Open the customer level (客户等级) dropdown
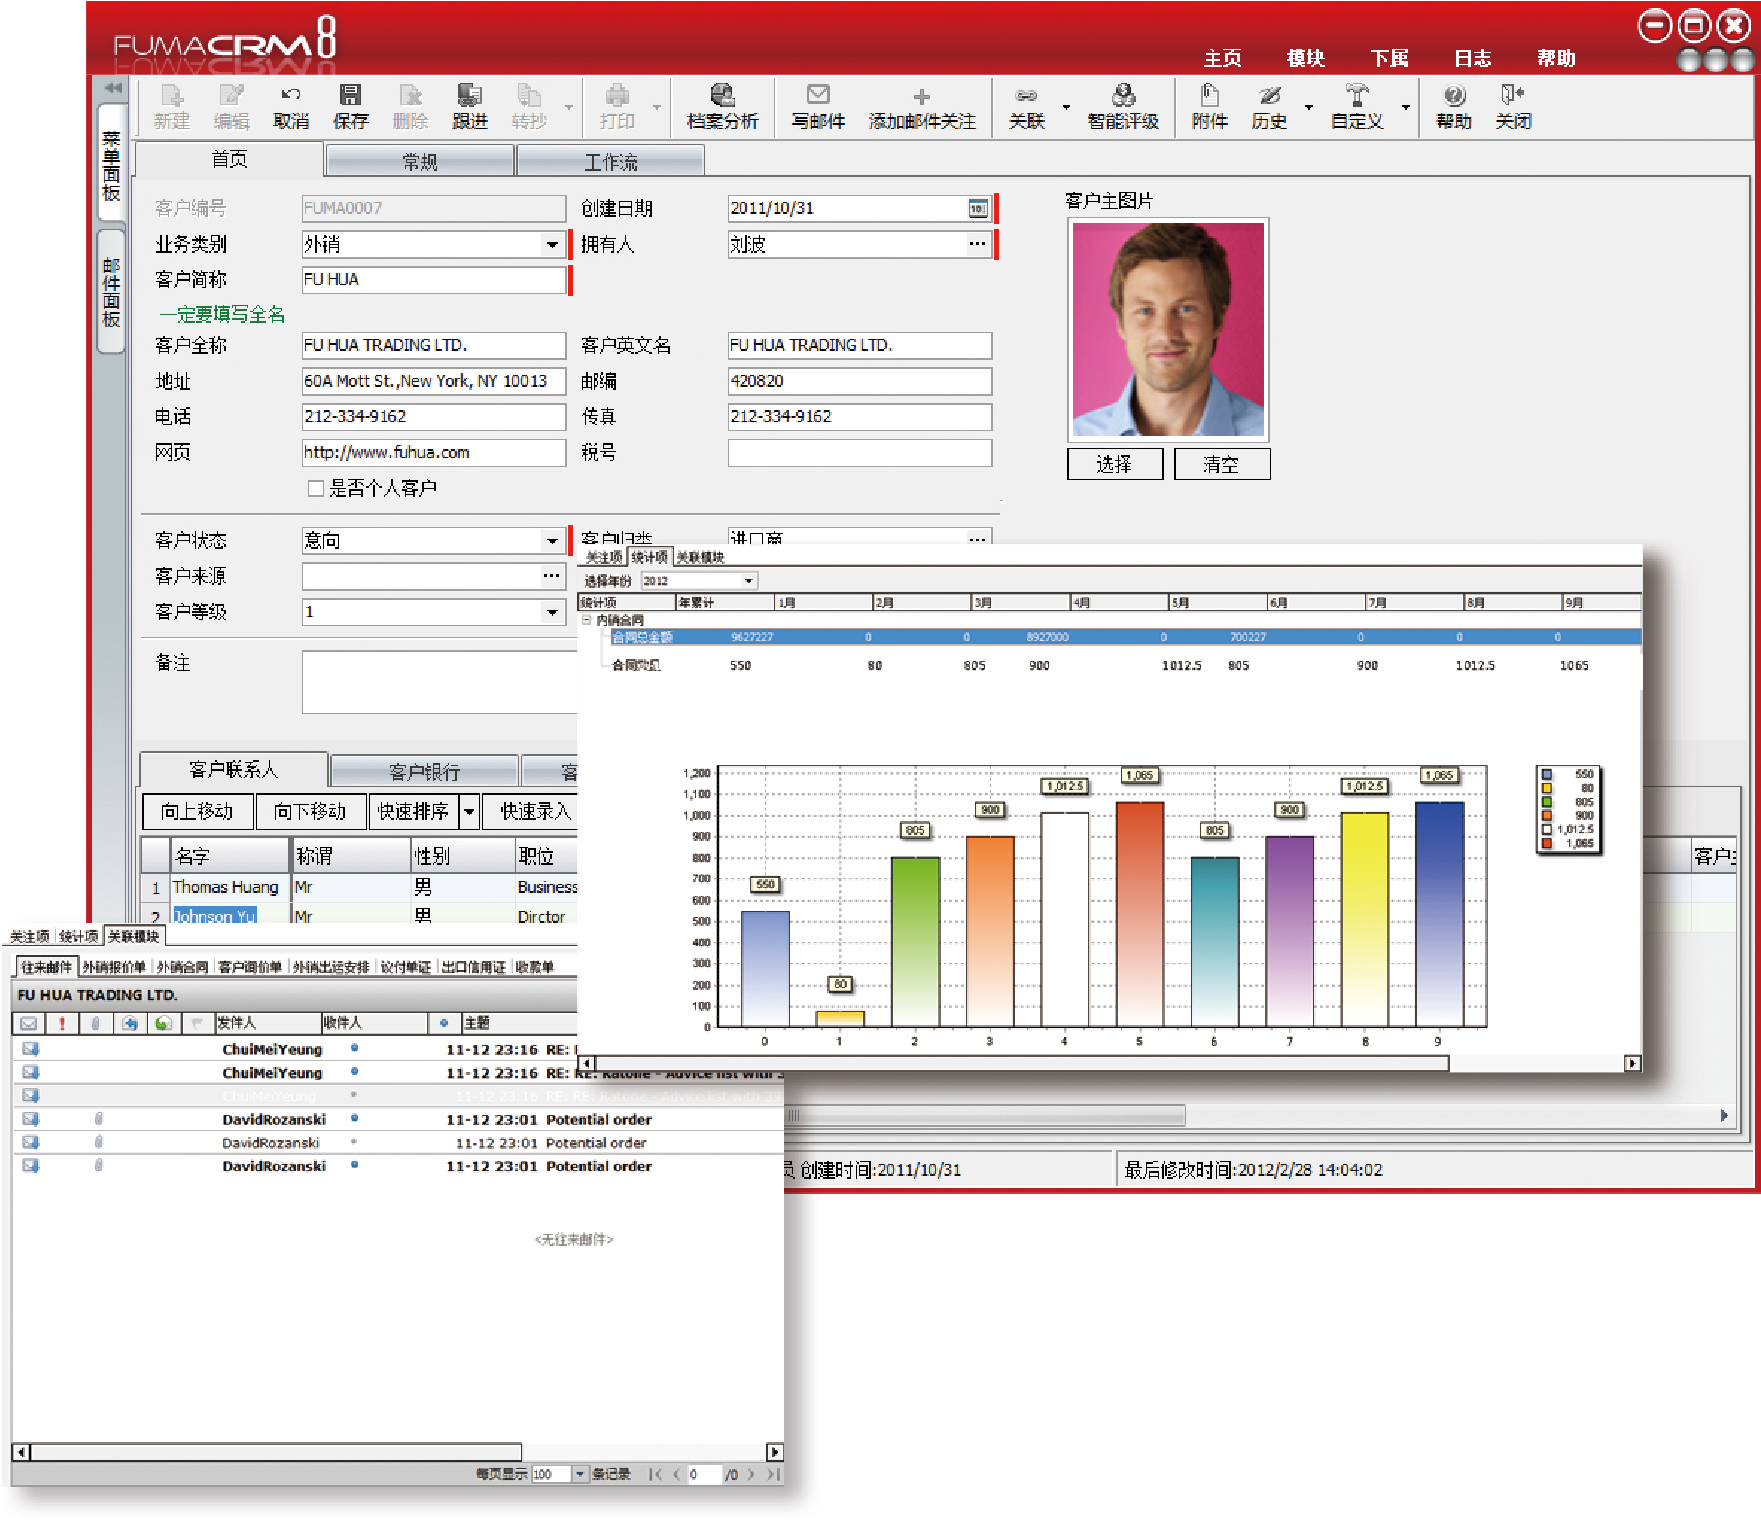 pos(552,612)
